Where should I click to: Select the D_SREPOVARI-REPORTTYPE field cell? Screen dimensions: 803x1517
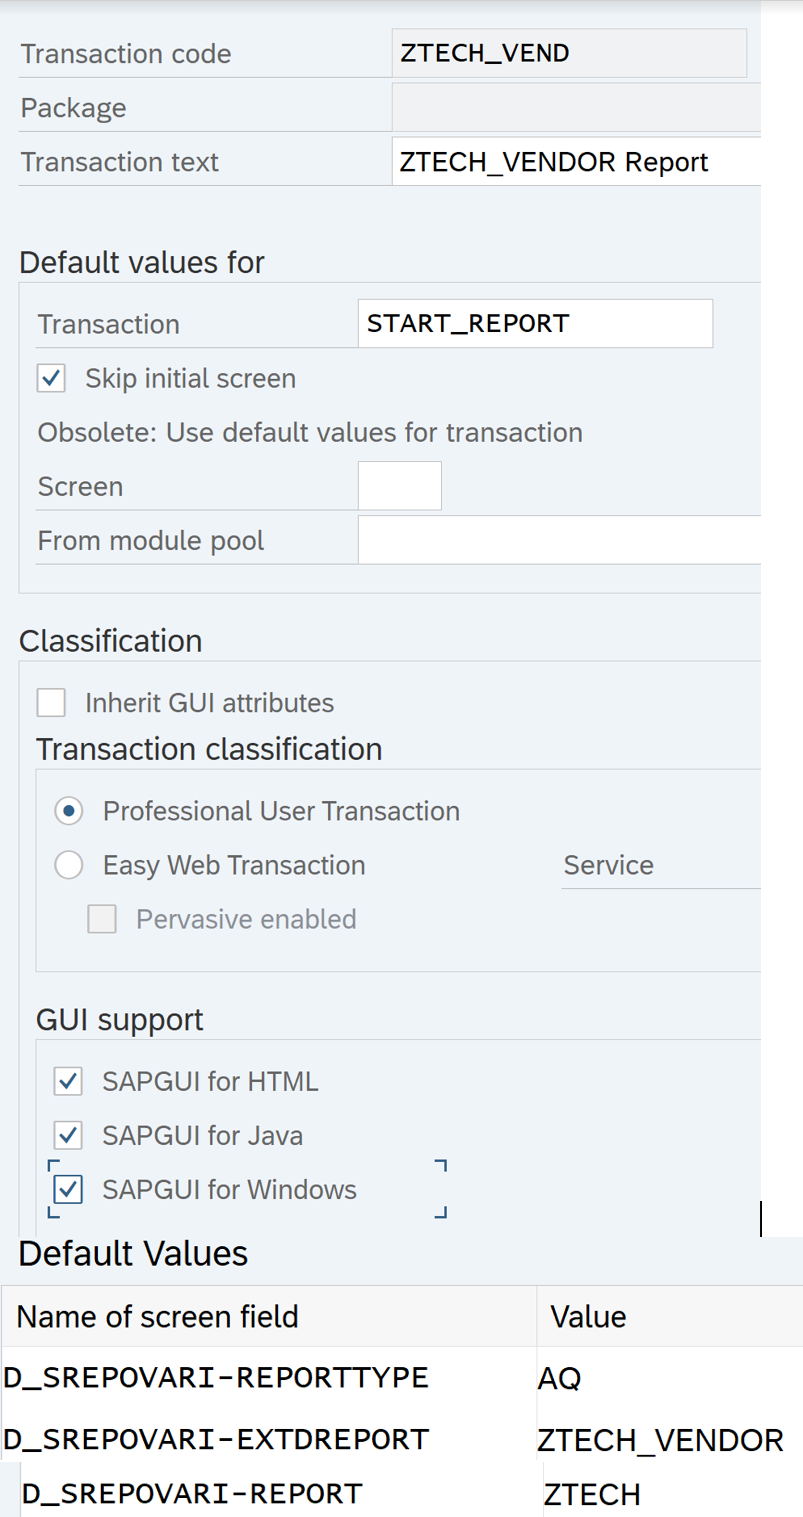click(216, 1378)
